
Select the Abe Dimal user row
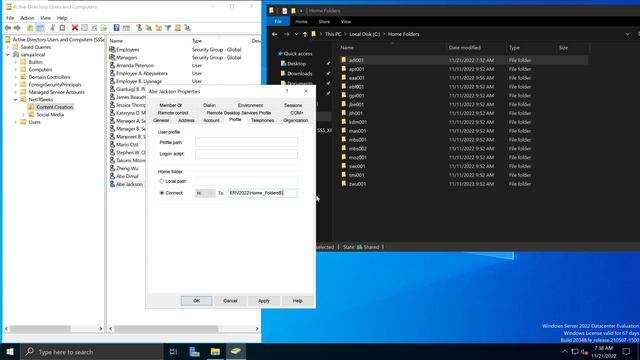[127, 176]
